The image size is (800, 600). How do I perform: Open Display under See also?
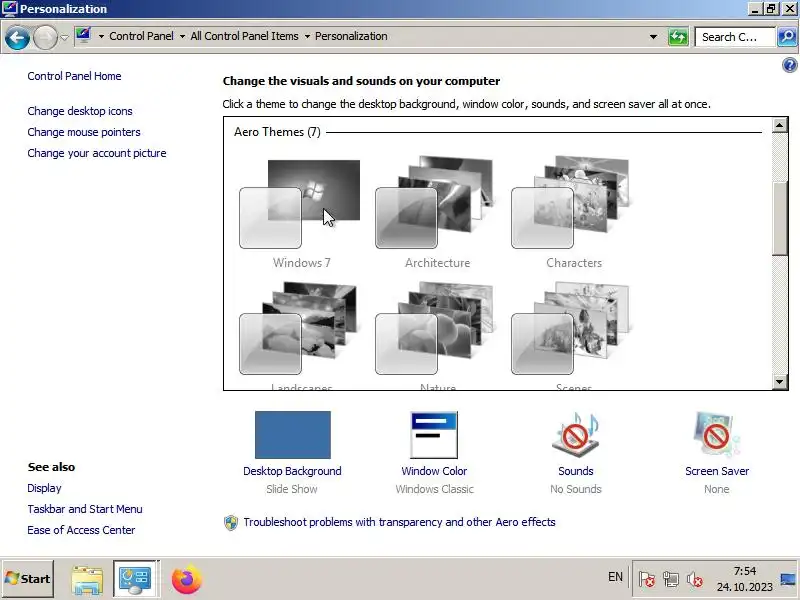pos(44,488)
